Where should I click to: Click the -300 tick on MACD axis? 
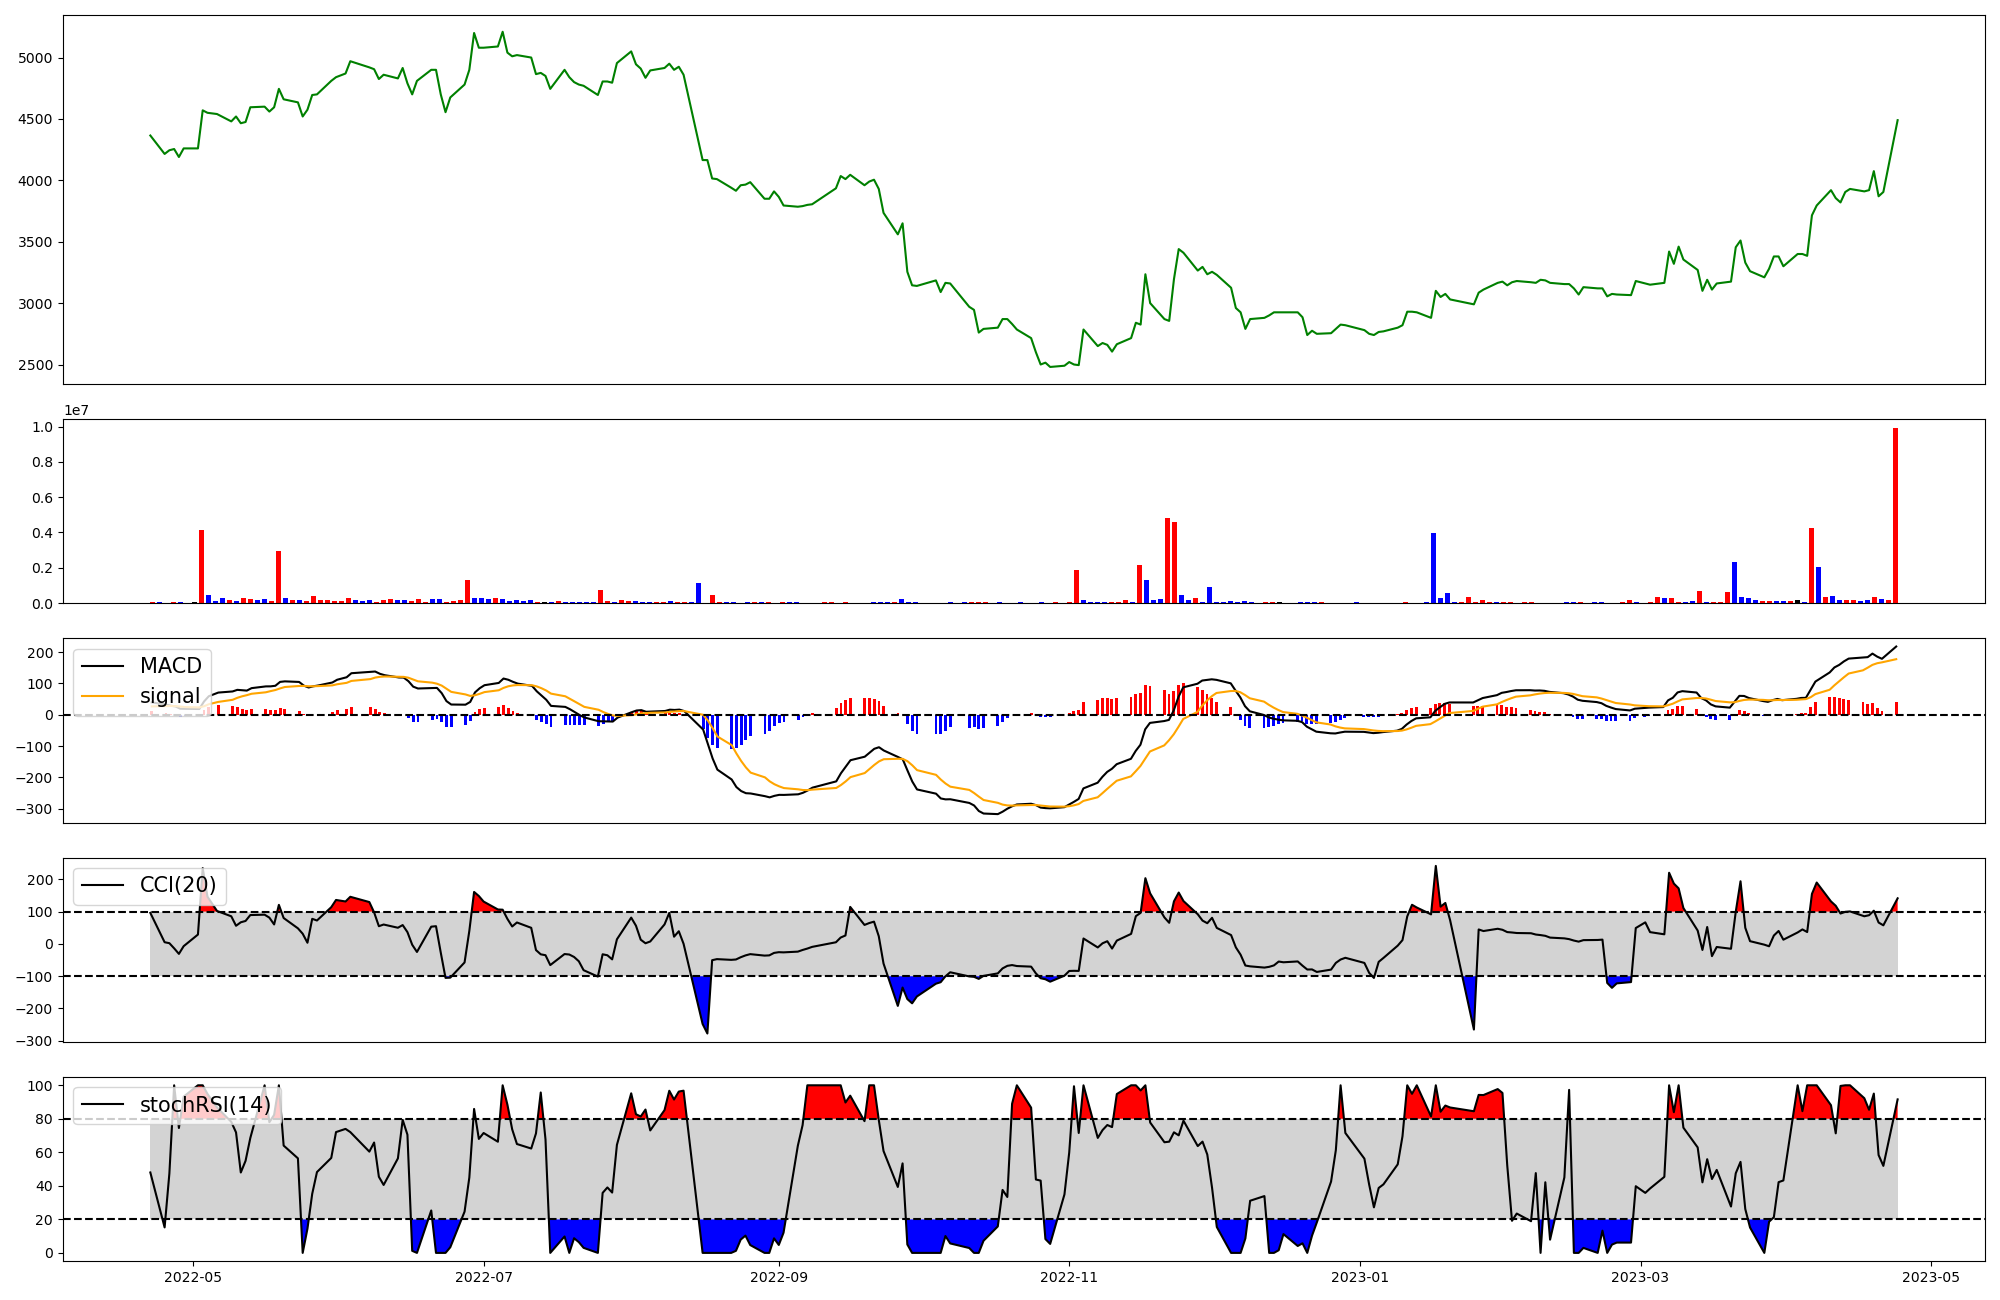pyautogui.click(x=34, y=809)
